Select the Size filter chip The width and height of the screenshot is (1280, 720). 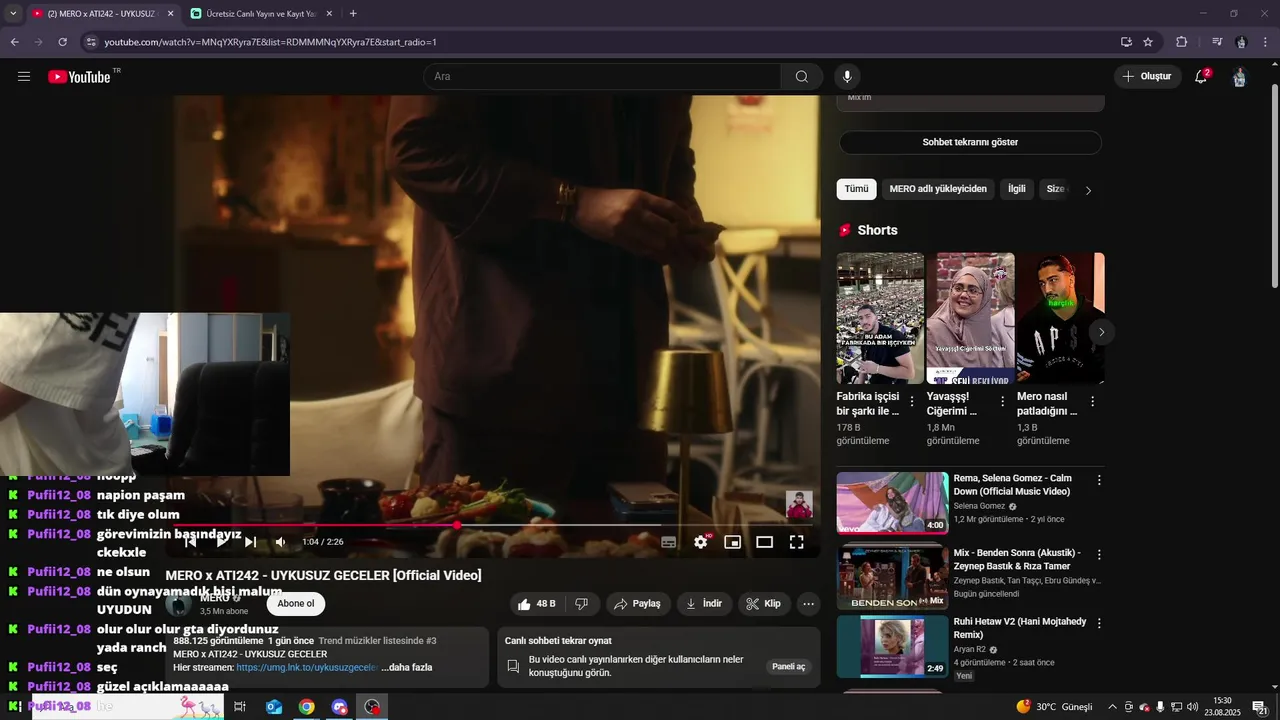pyautogui.click(x=1056, y=189)
